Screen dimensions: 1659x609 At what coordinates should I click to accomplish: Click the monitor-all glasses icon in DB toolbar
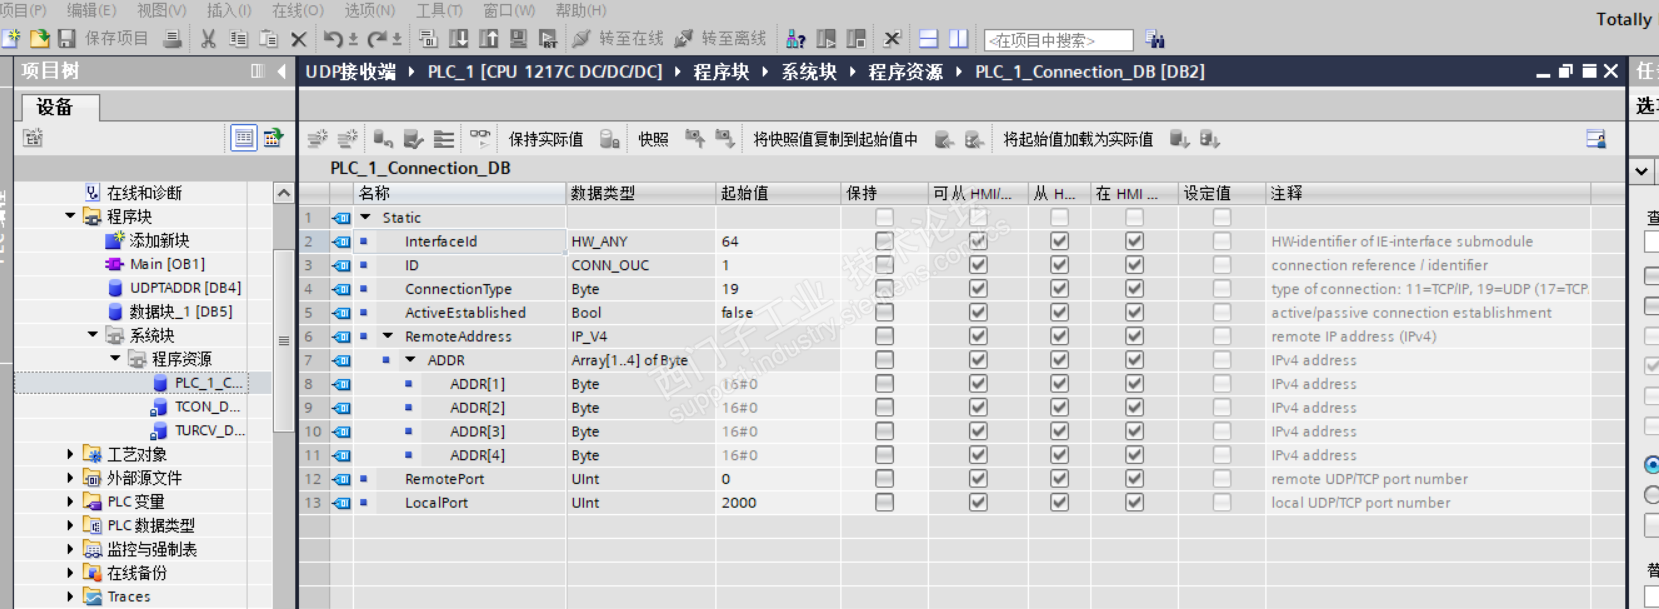[481, 138]
